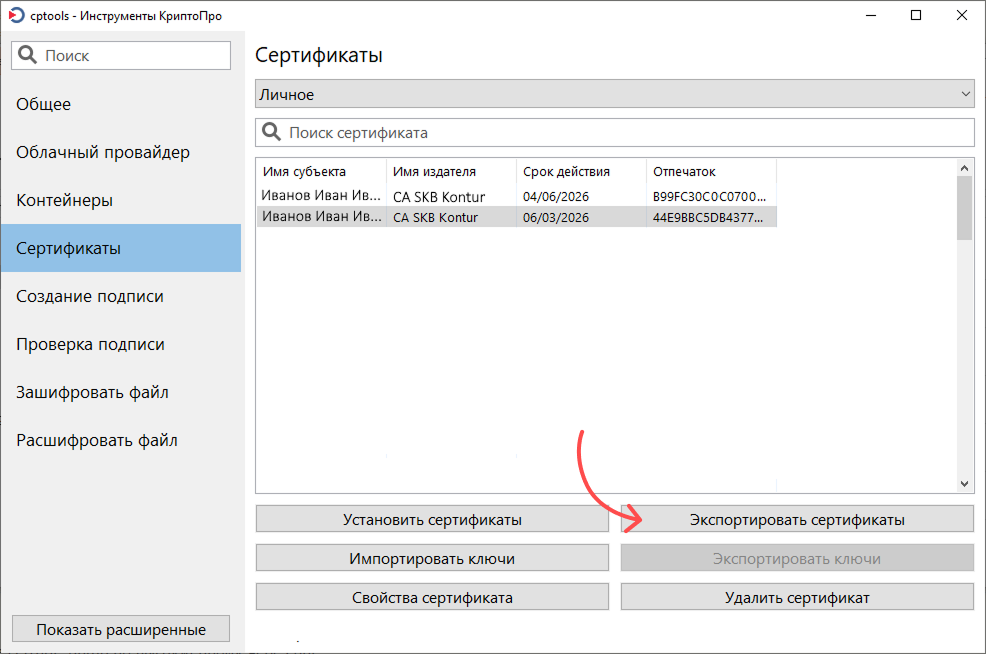
Task: Open Расшифровать файл section
Action: (x=97, y=440)
